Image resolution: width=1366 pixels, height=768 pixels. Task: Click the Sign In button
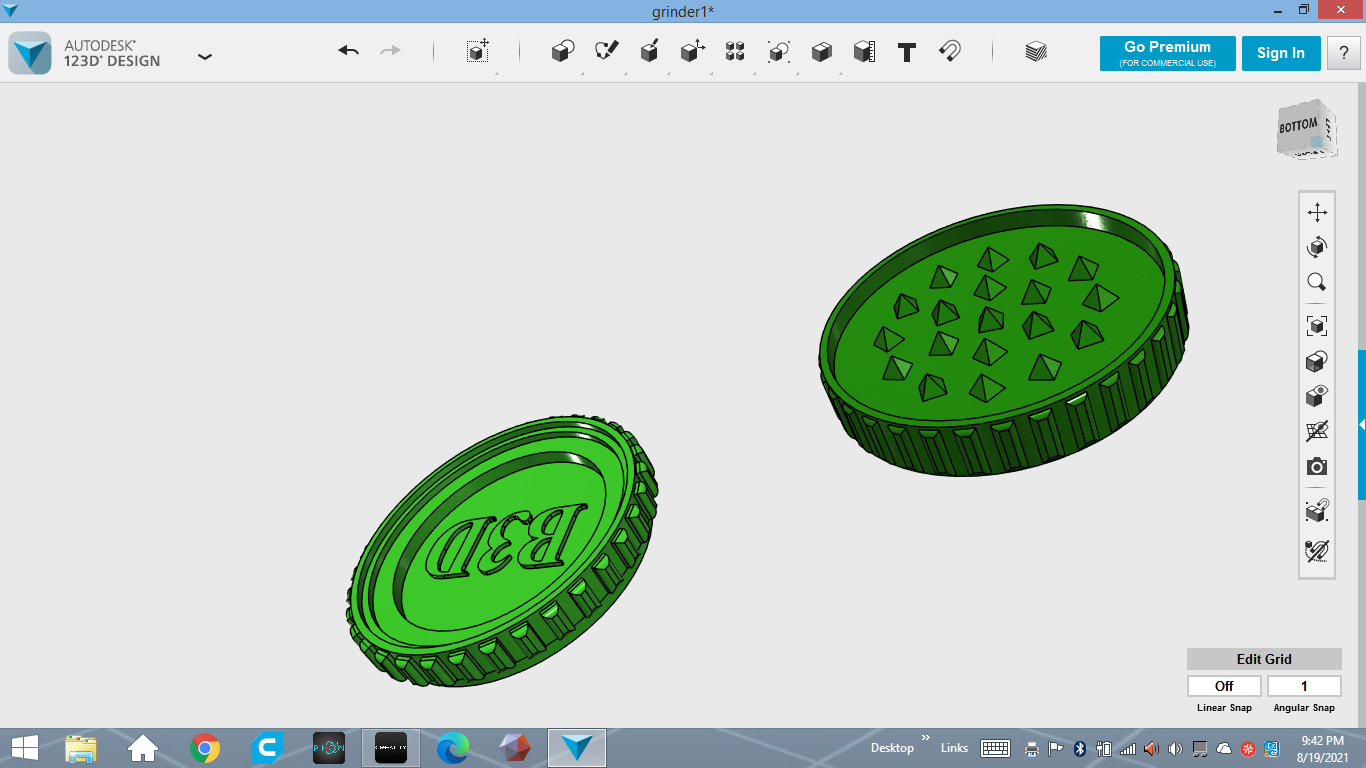[x=1281, y=53]
